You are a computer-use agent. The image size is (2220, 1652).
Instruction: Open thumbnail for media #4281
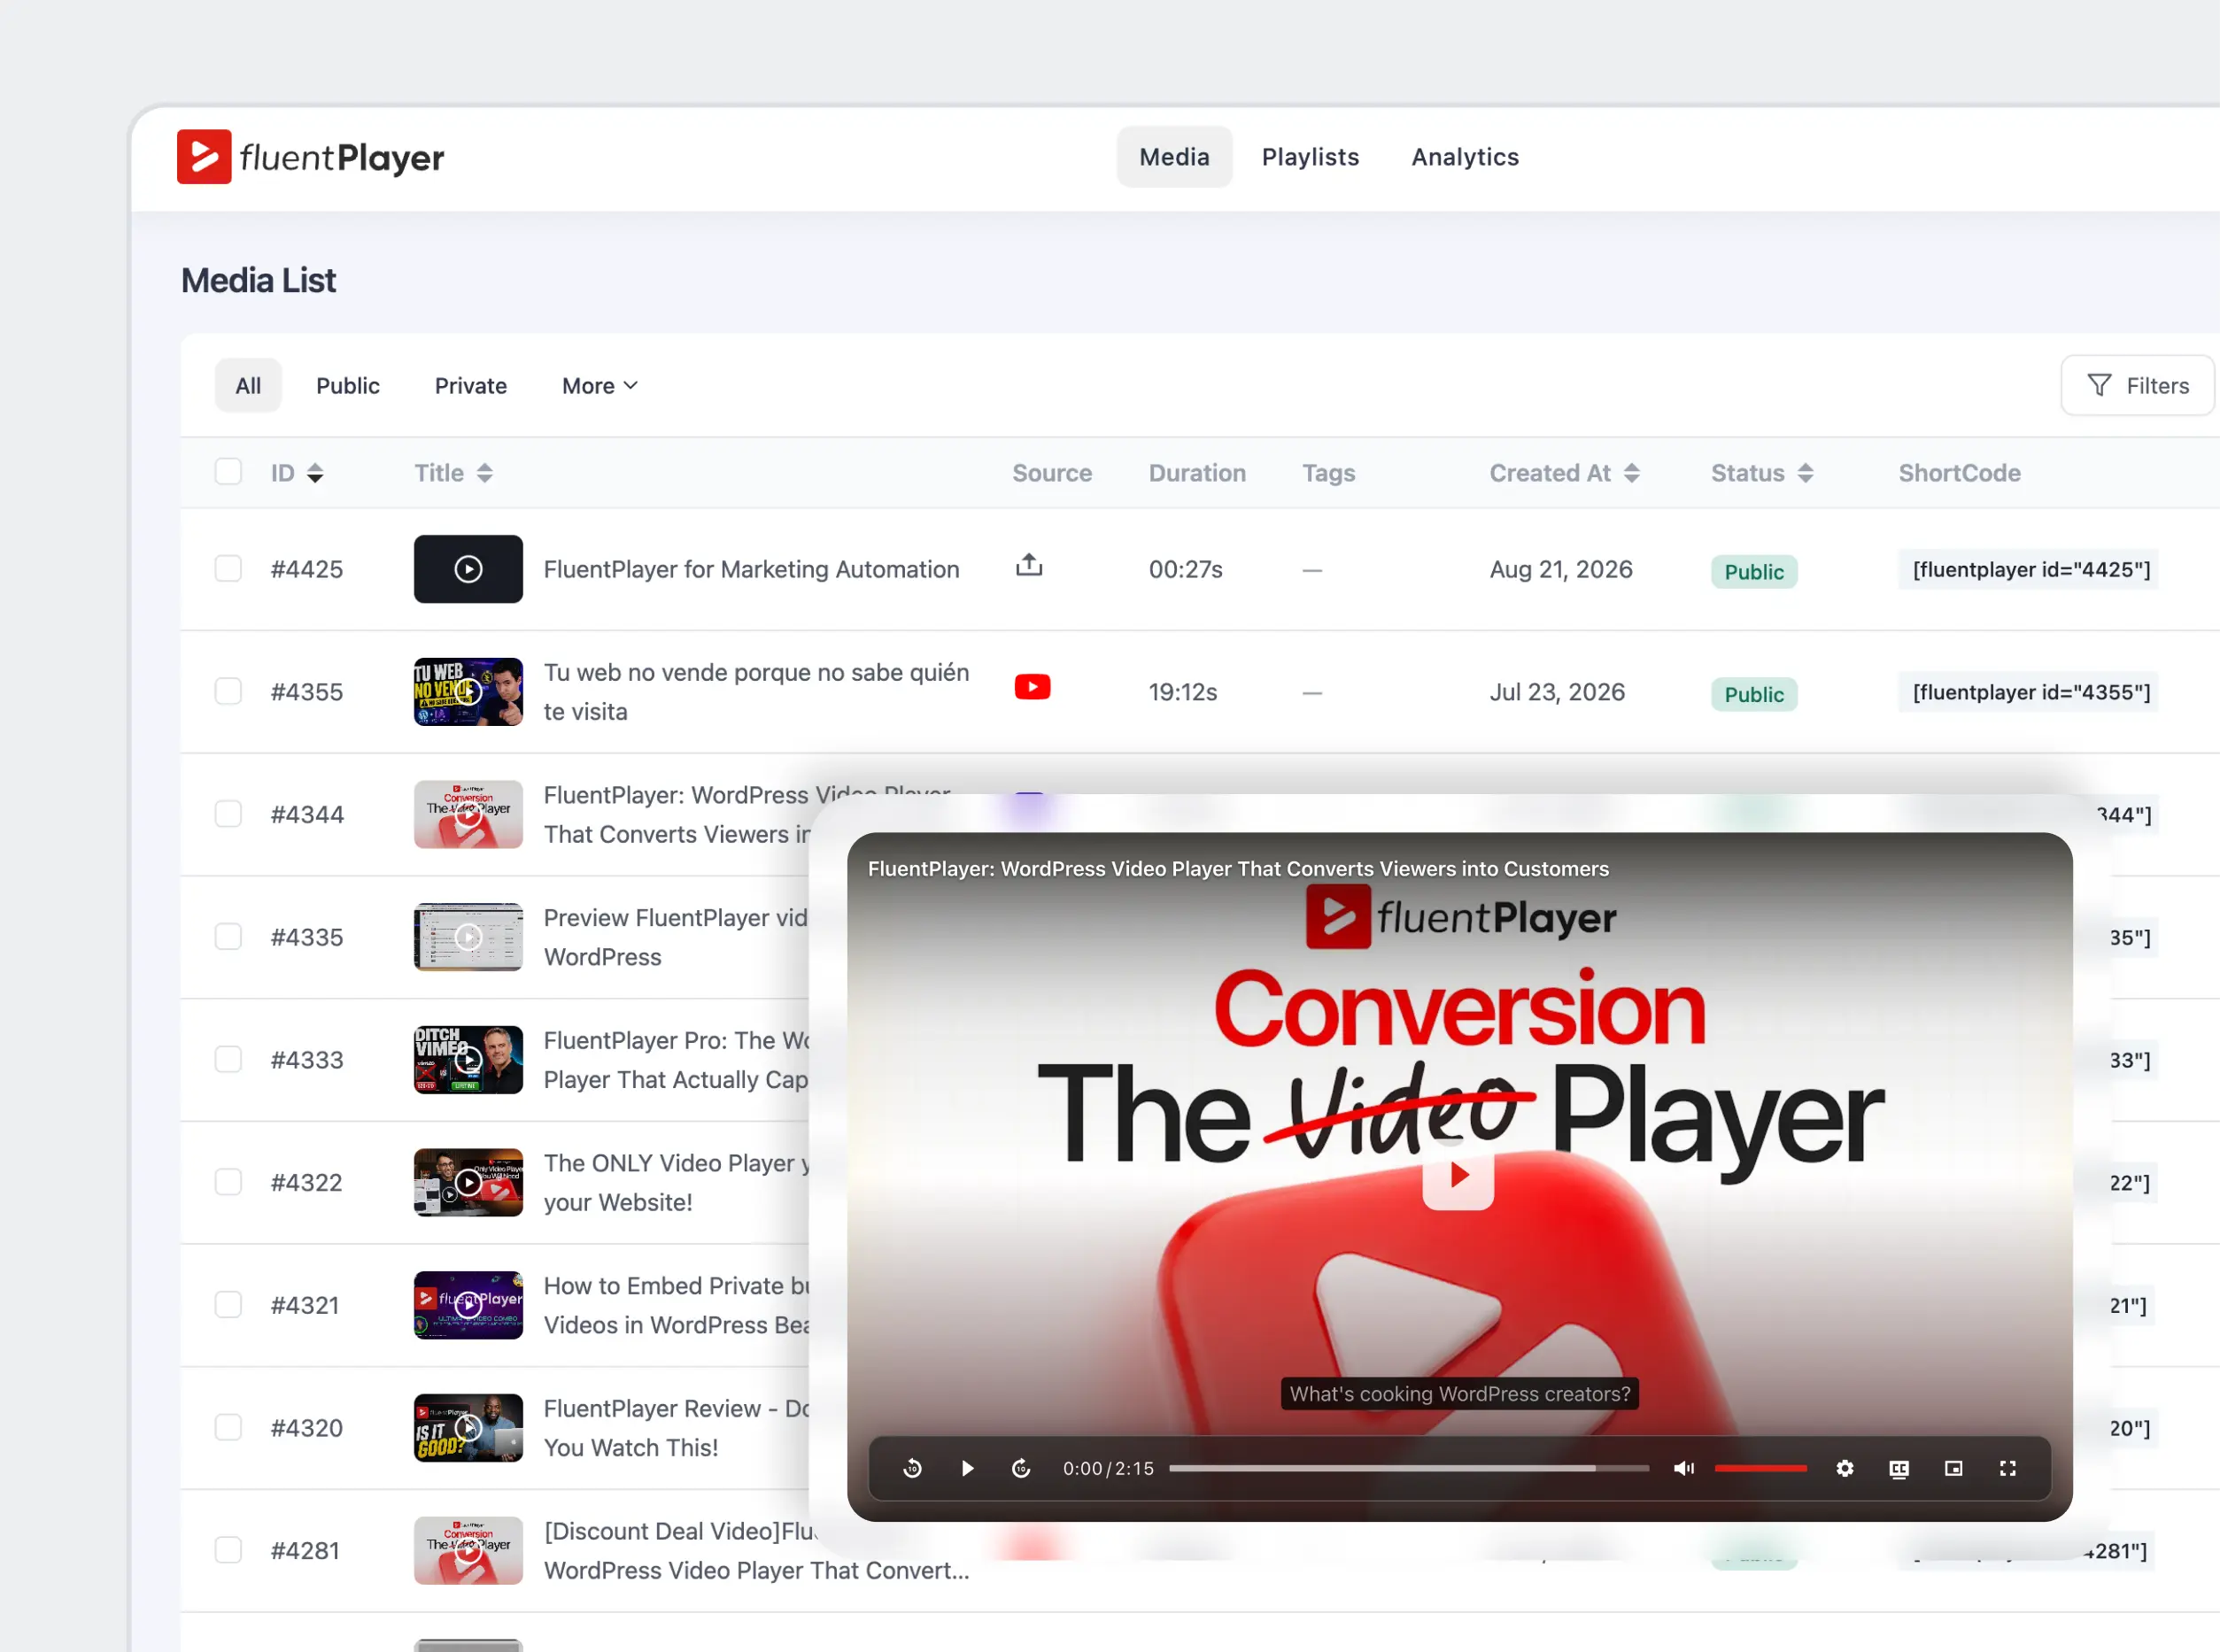468,1550
